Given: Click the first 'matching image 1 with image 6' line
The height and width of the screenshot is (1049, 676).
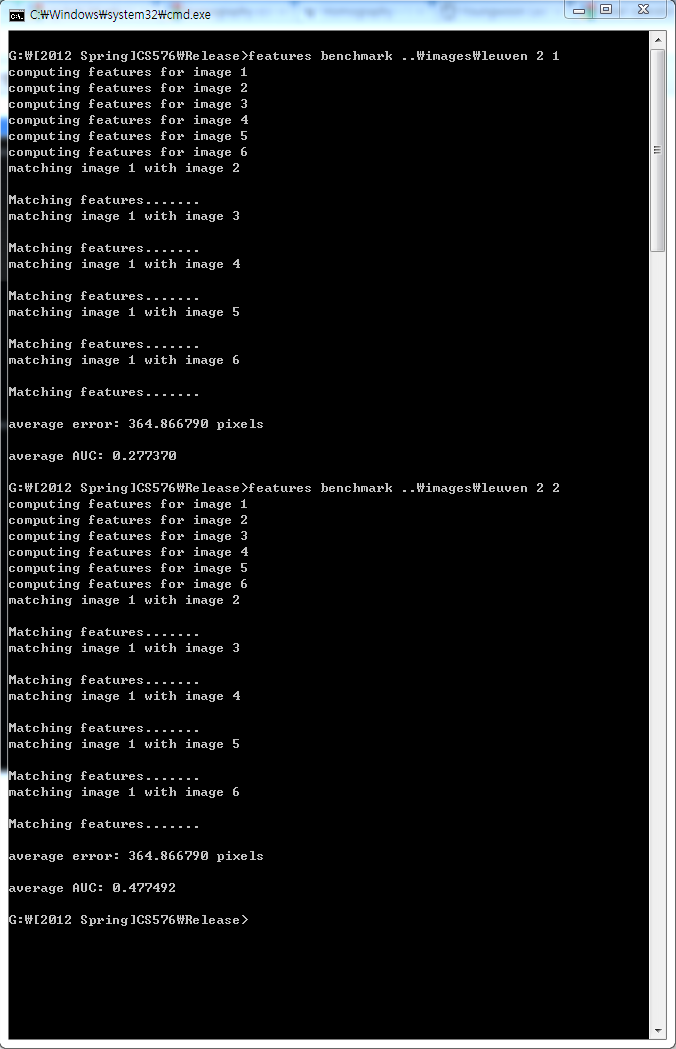Looking at the screenshot, I should tap(124, 361).
